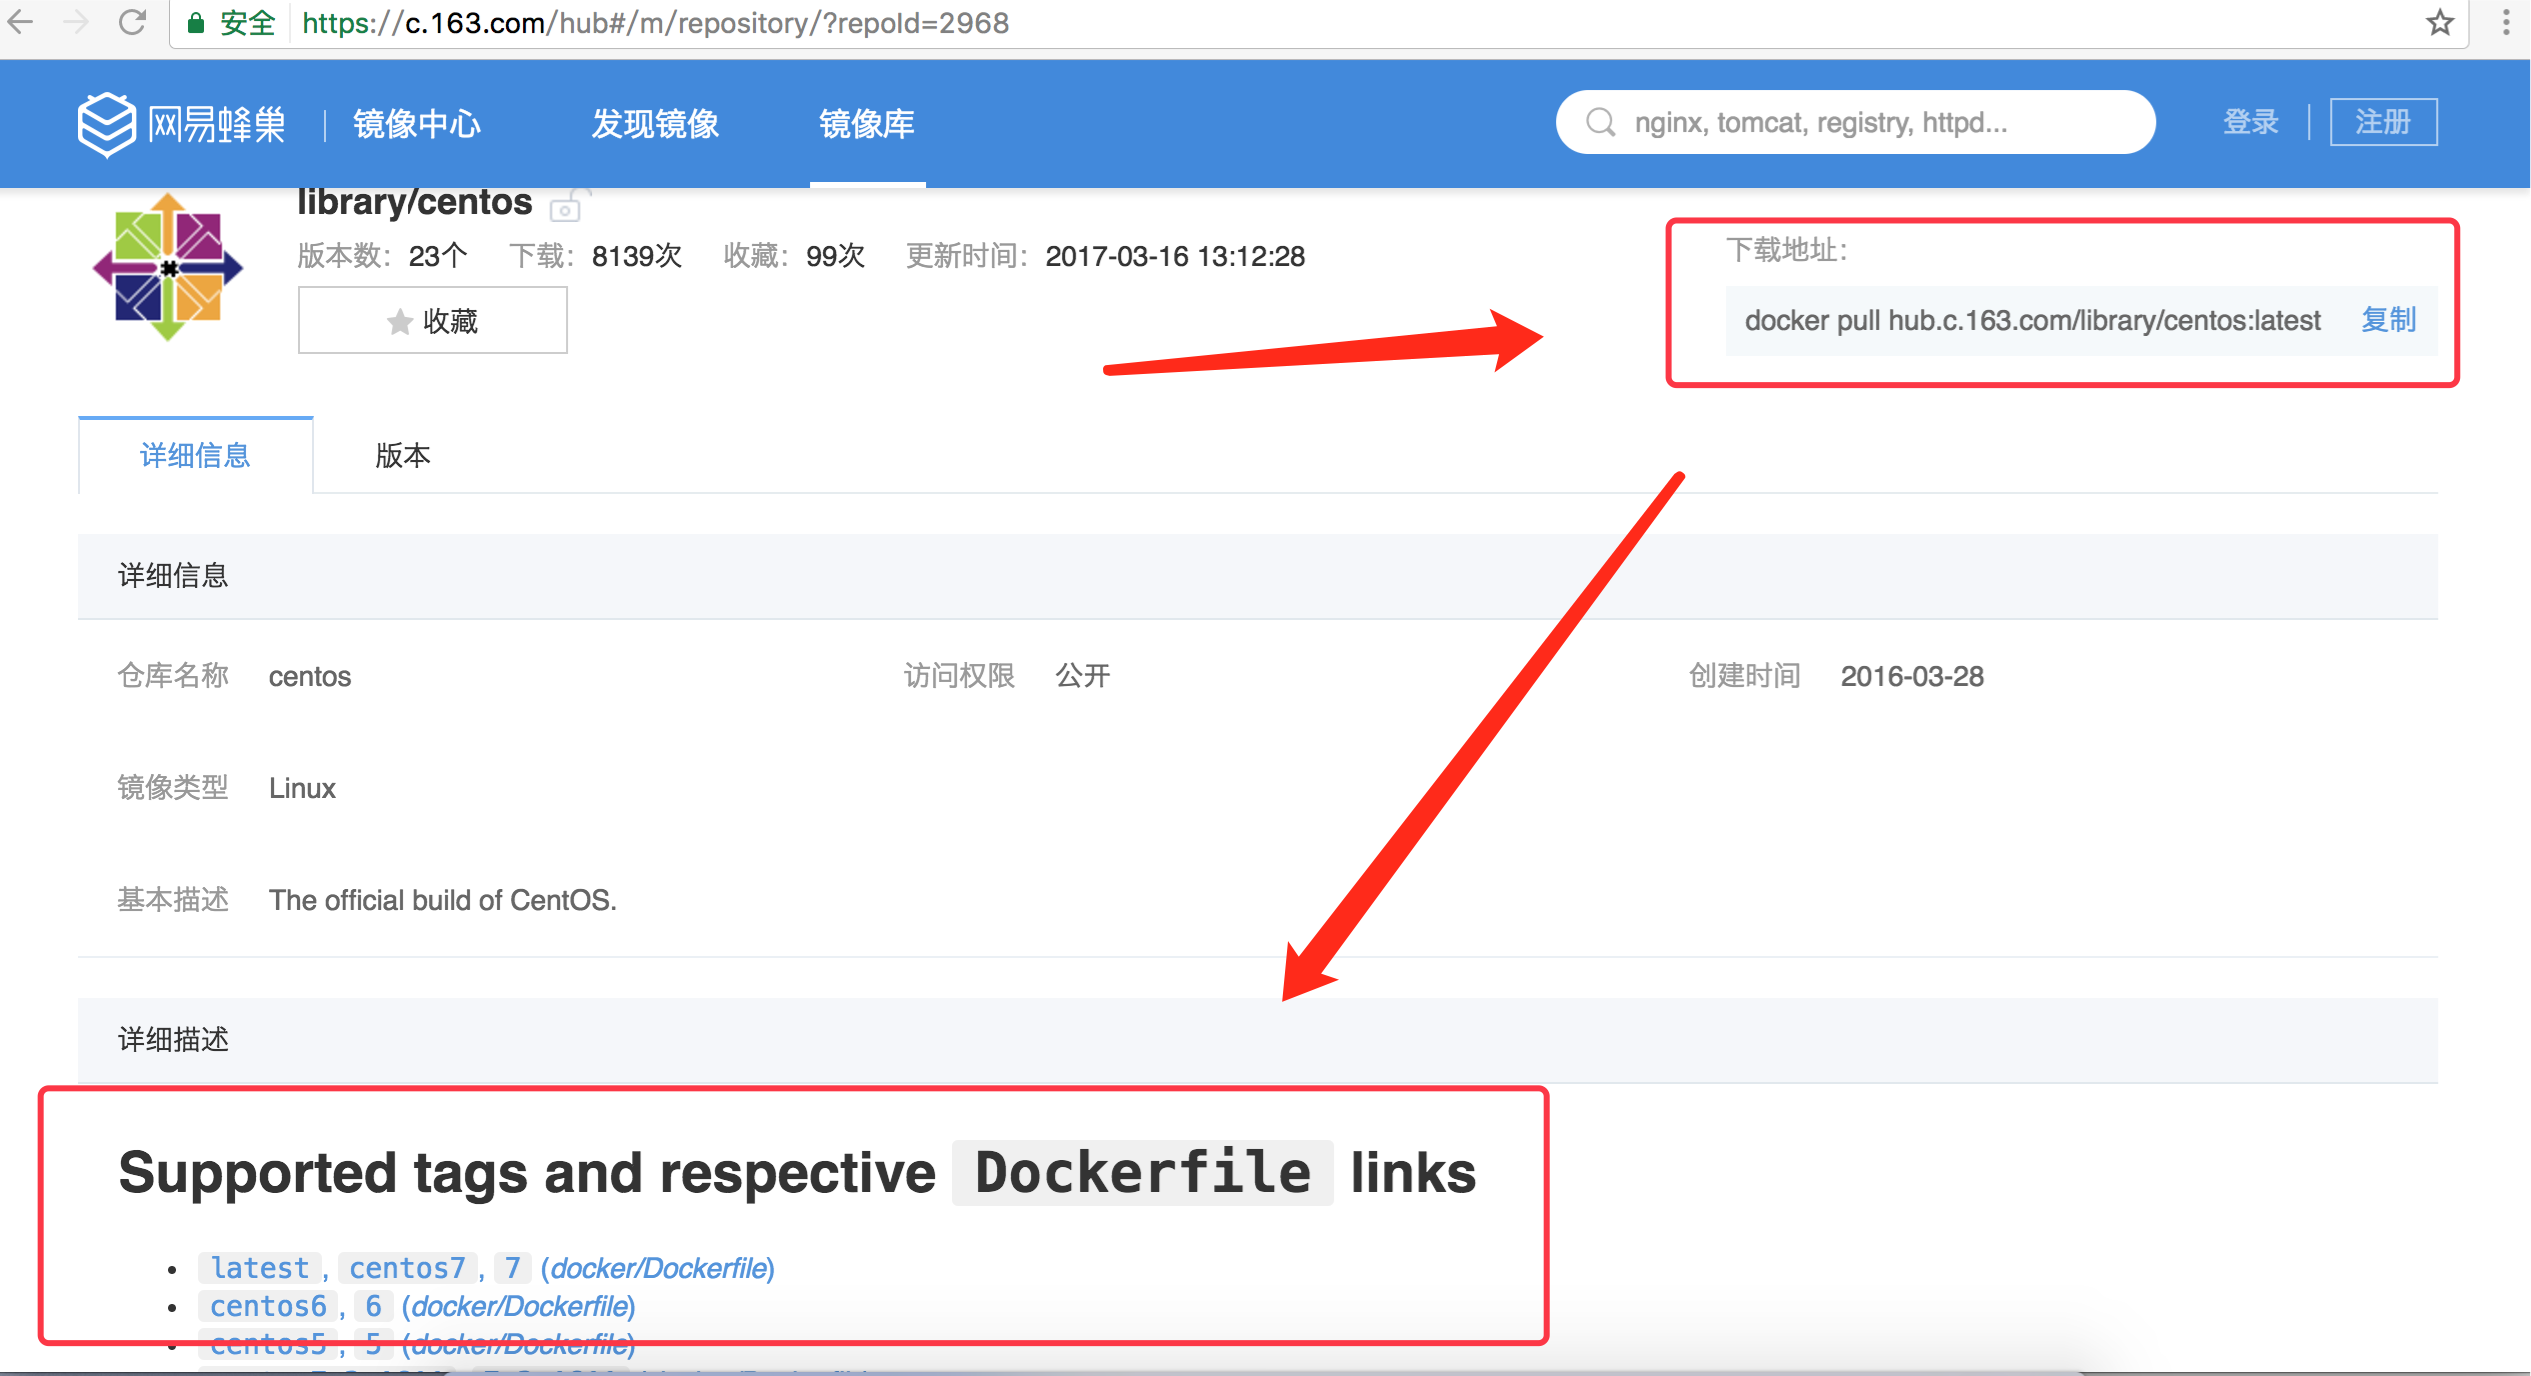Open docker/Dockerfile link on centos6 row
This screenshot has width=2531, height=1376.
520,1306
